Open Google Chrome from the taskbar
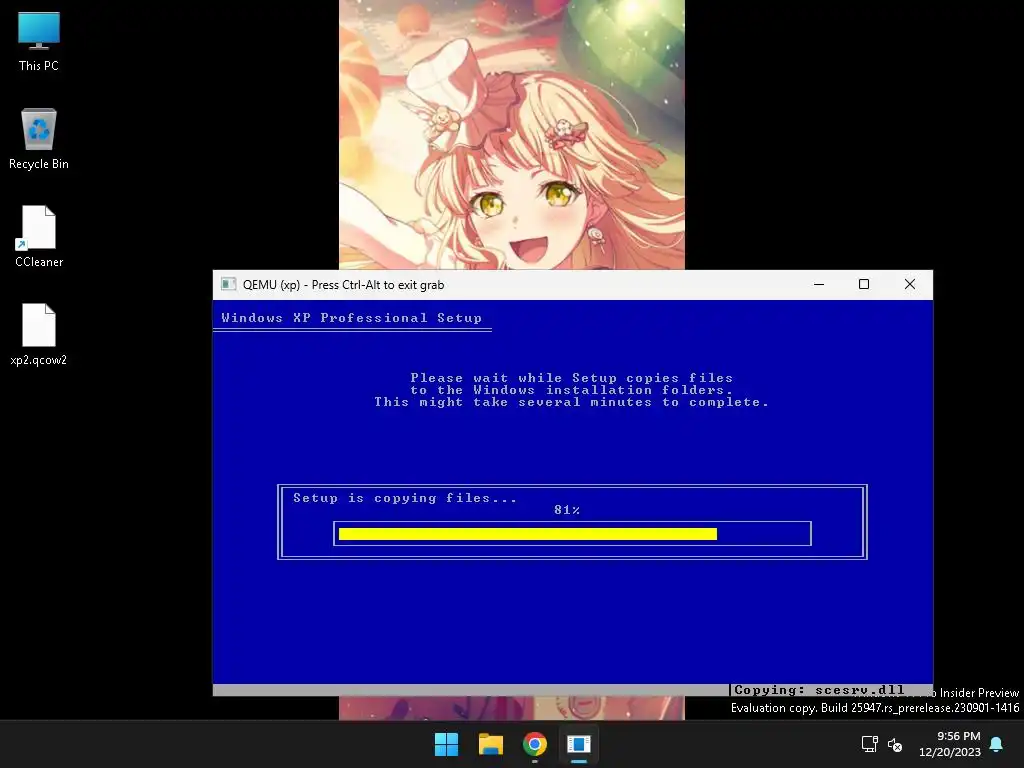 [534, 744]
